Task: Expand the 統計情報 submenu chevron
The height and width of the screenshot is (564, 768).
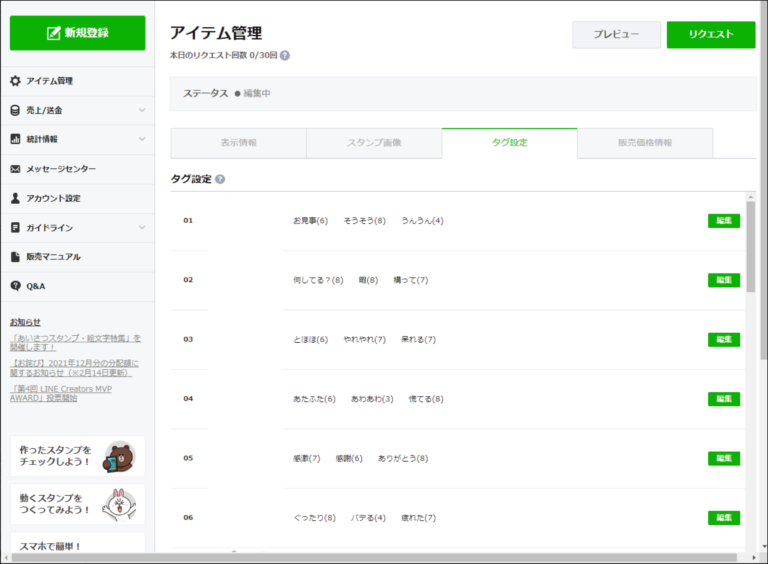Action: [142, 139]
